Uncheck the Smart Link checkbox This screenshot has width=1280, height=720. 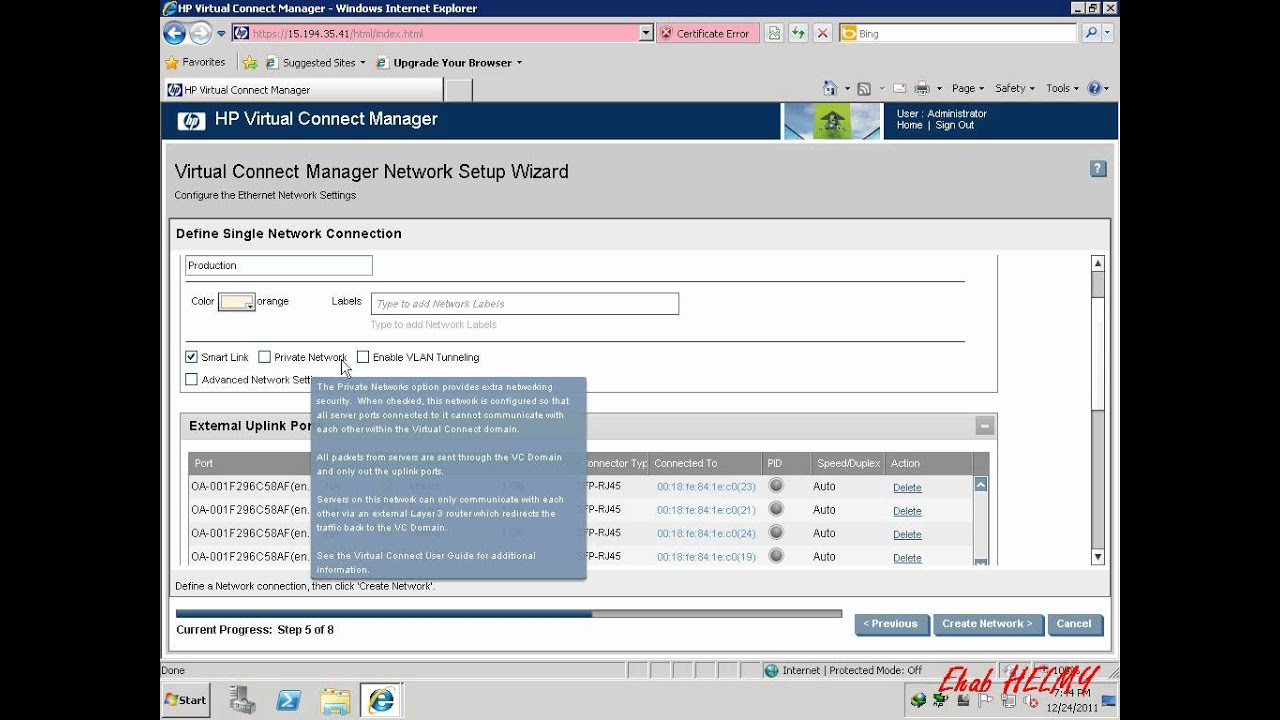[191, 357]
